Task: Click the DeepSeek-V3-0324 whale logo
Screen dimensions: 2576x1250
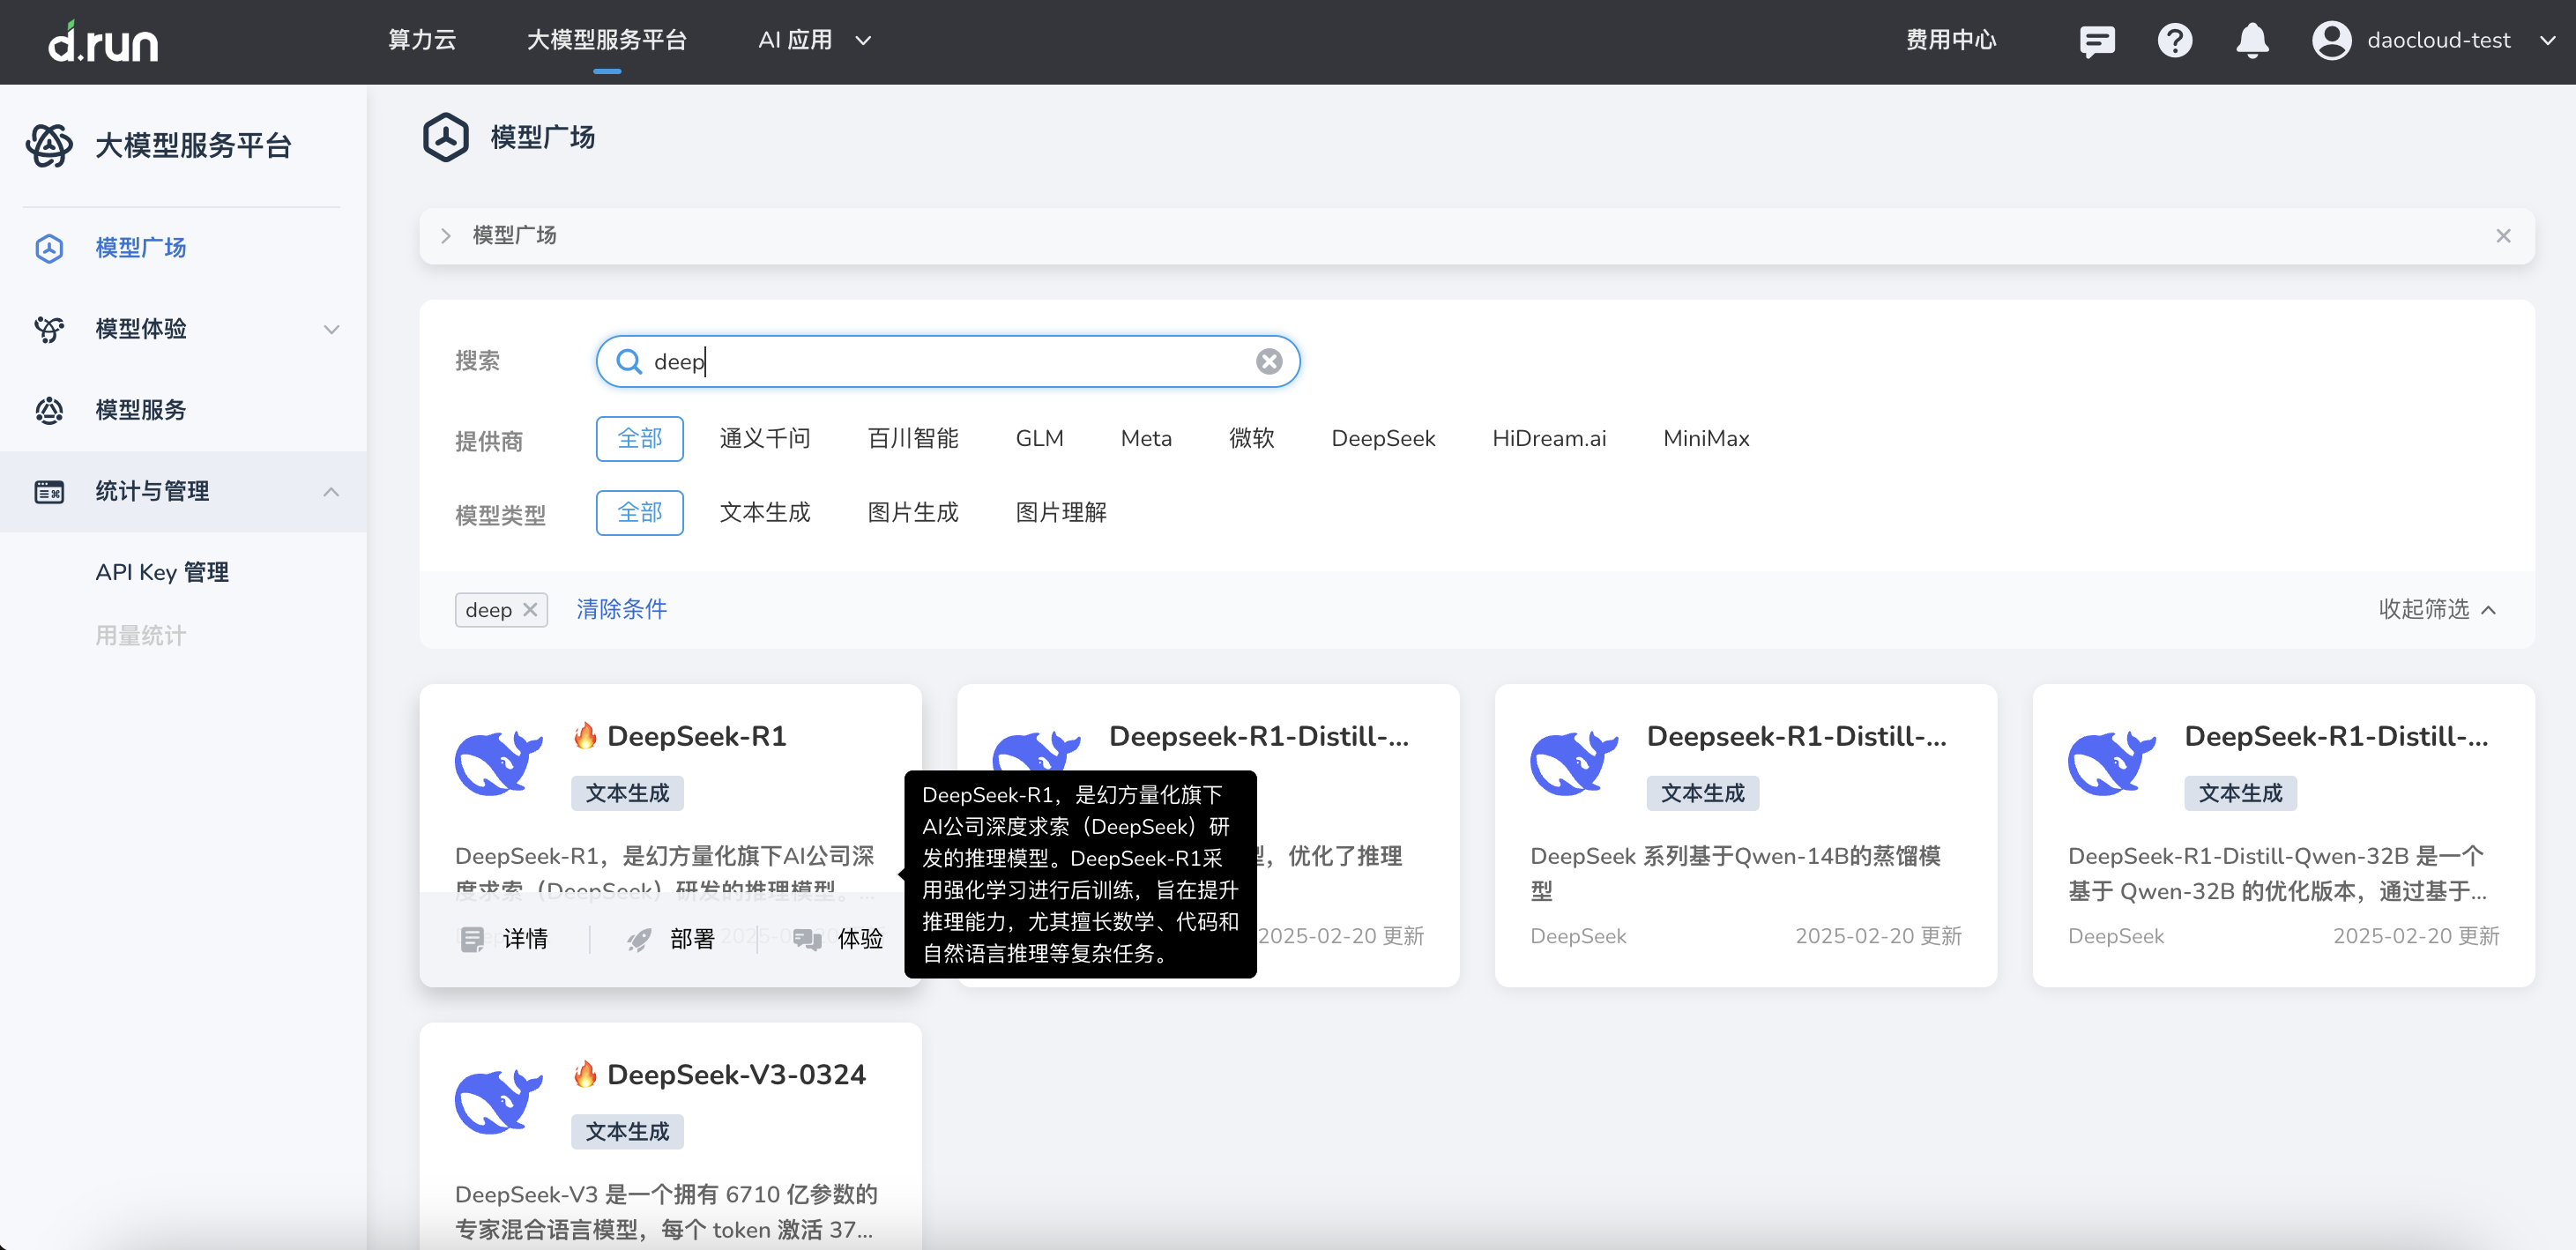Action: [x=499, y=1100]
